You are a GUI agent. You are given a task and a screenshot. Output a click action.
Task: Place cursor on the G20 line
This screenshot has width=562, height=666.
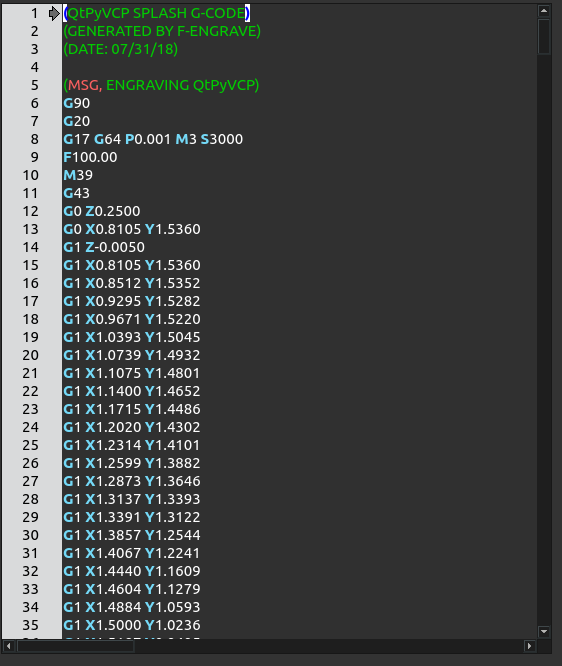[76, 121]
